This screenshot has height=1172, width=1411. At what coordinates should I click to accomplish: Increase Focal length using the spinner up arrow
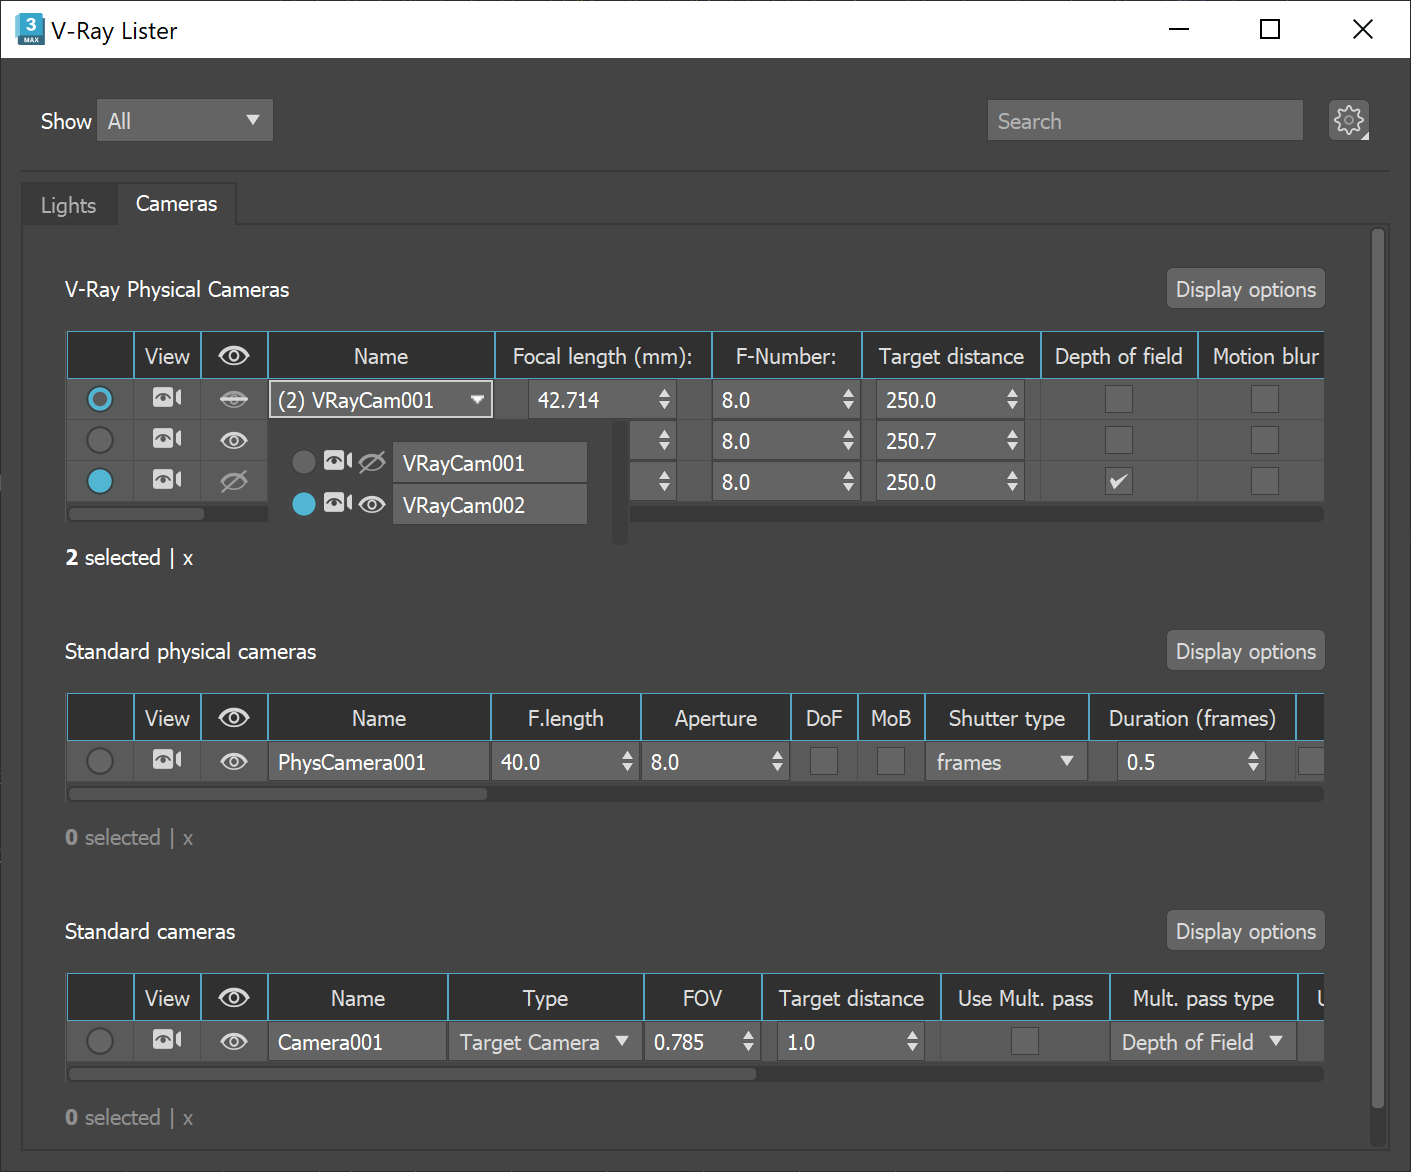(x=664, y=392)
